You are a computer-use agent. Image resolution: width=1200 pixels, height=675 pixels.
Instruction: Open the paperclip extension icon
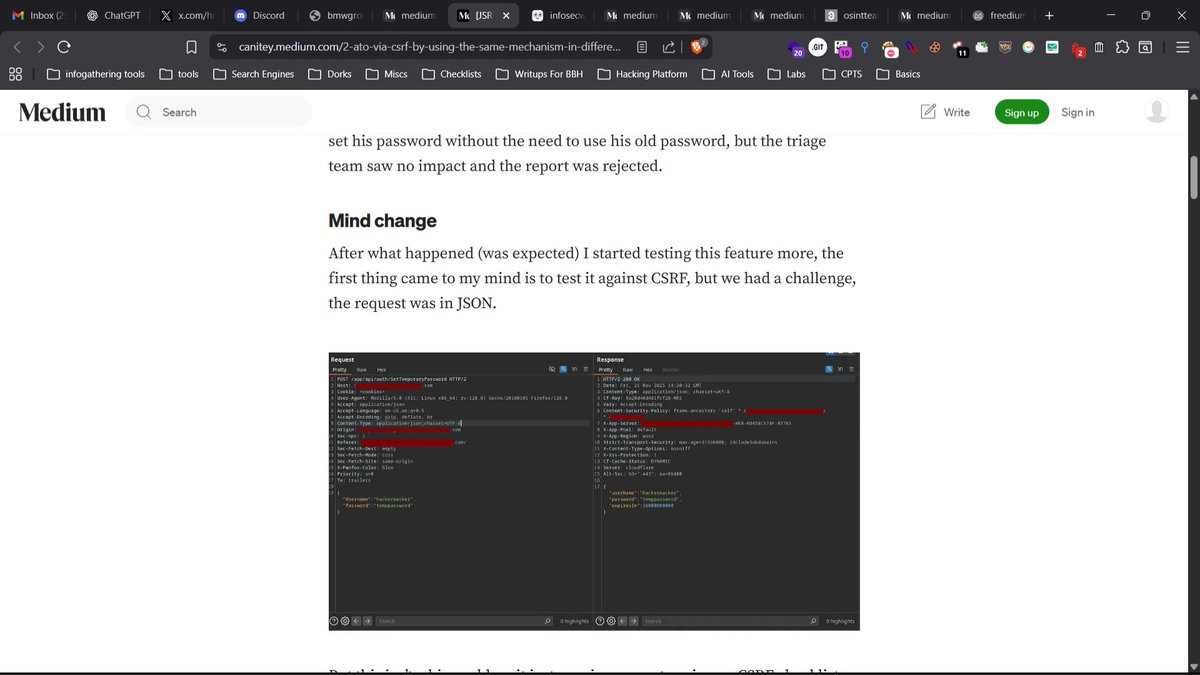pyautogui.click(x=912, y=47)
